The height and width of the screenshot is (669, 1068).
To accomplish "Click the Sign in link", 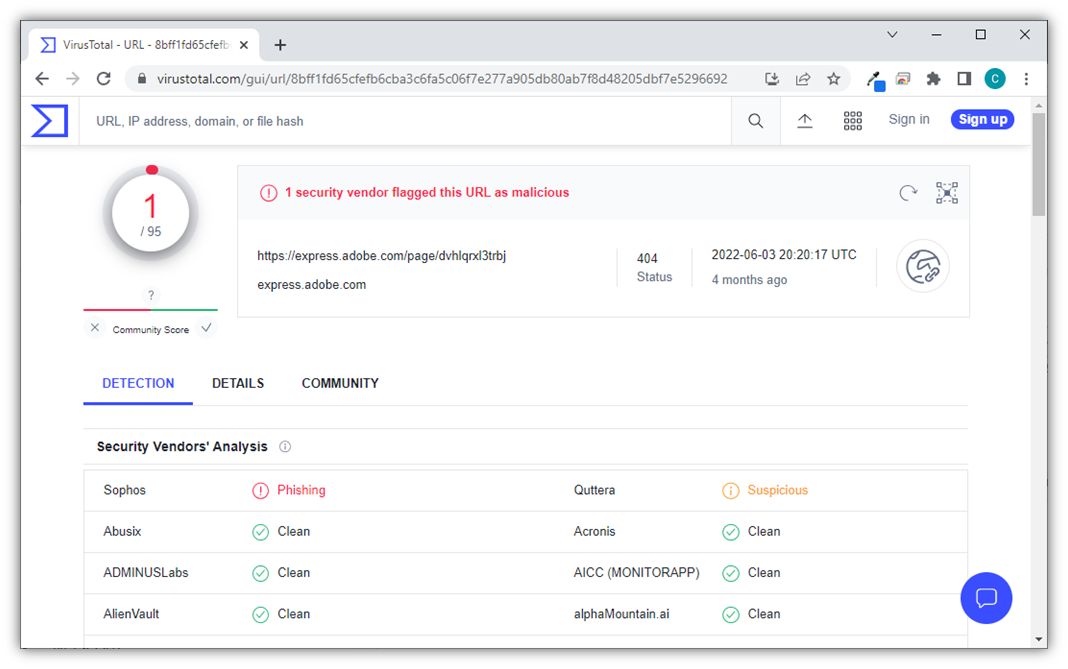I will tap(908, 119).
